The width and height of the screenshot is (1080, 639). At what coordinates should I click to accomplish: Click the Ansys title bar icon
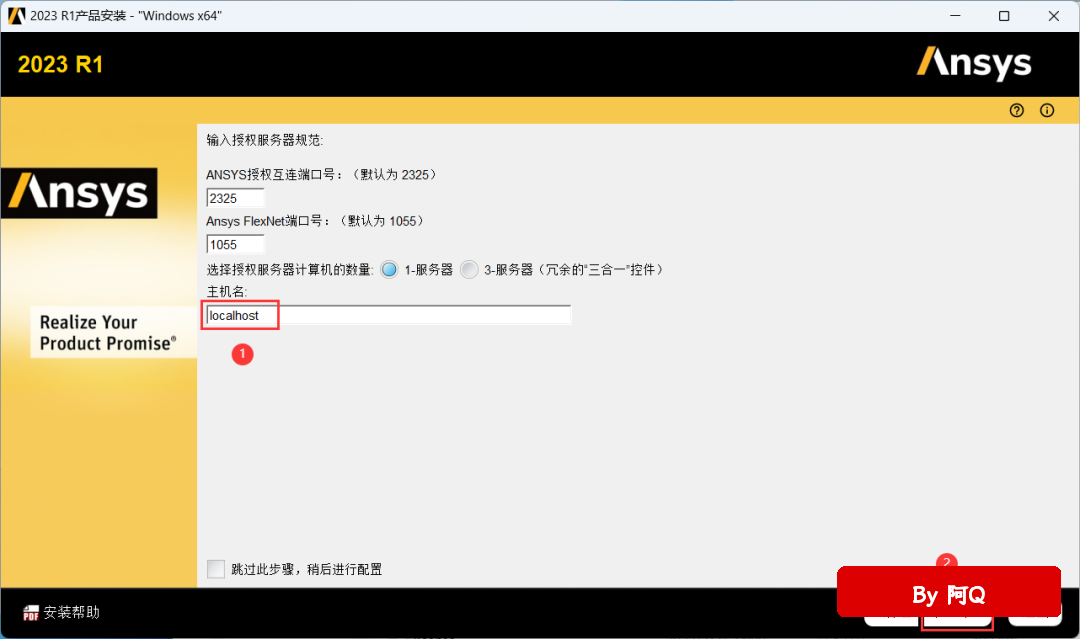pos(16,16)
